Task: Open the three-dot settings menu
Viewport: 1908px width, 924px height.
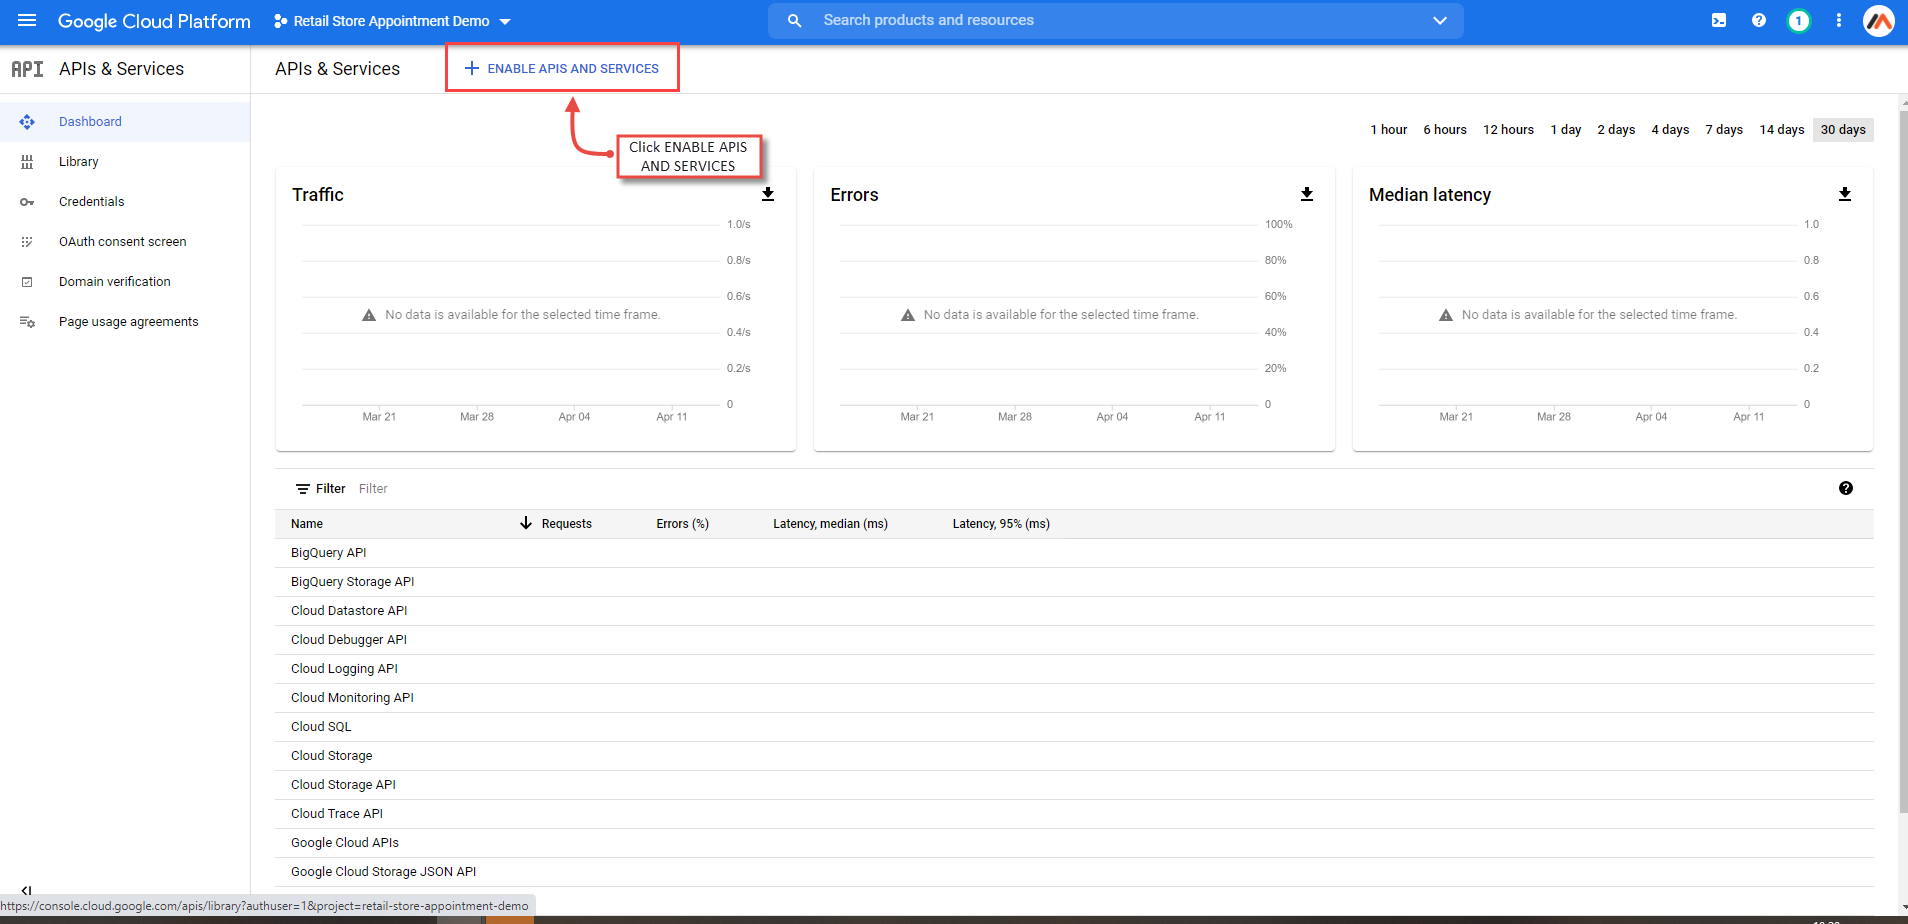Action: pyautogui.click(x=1838, y=20)
